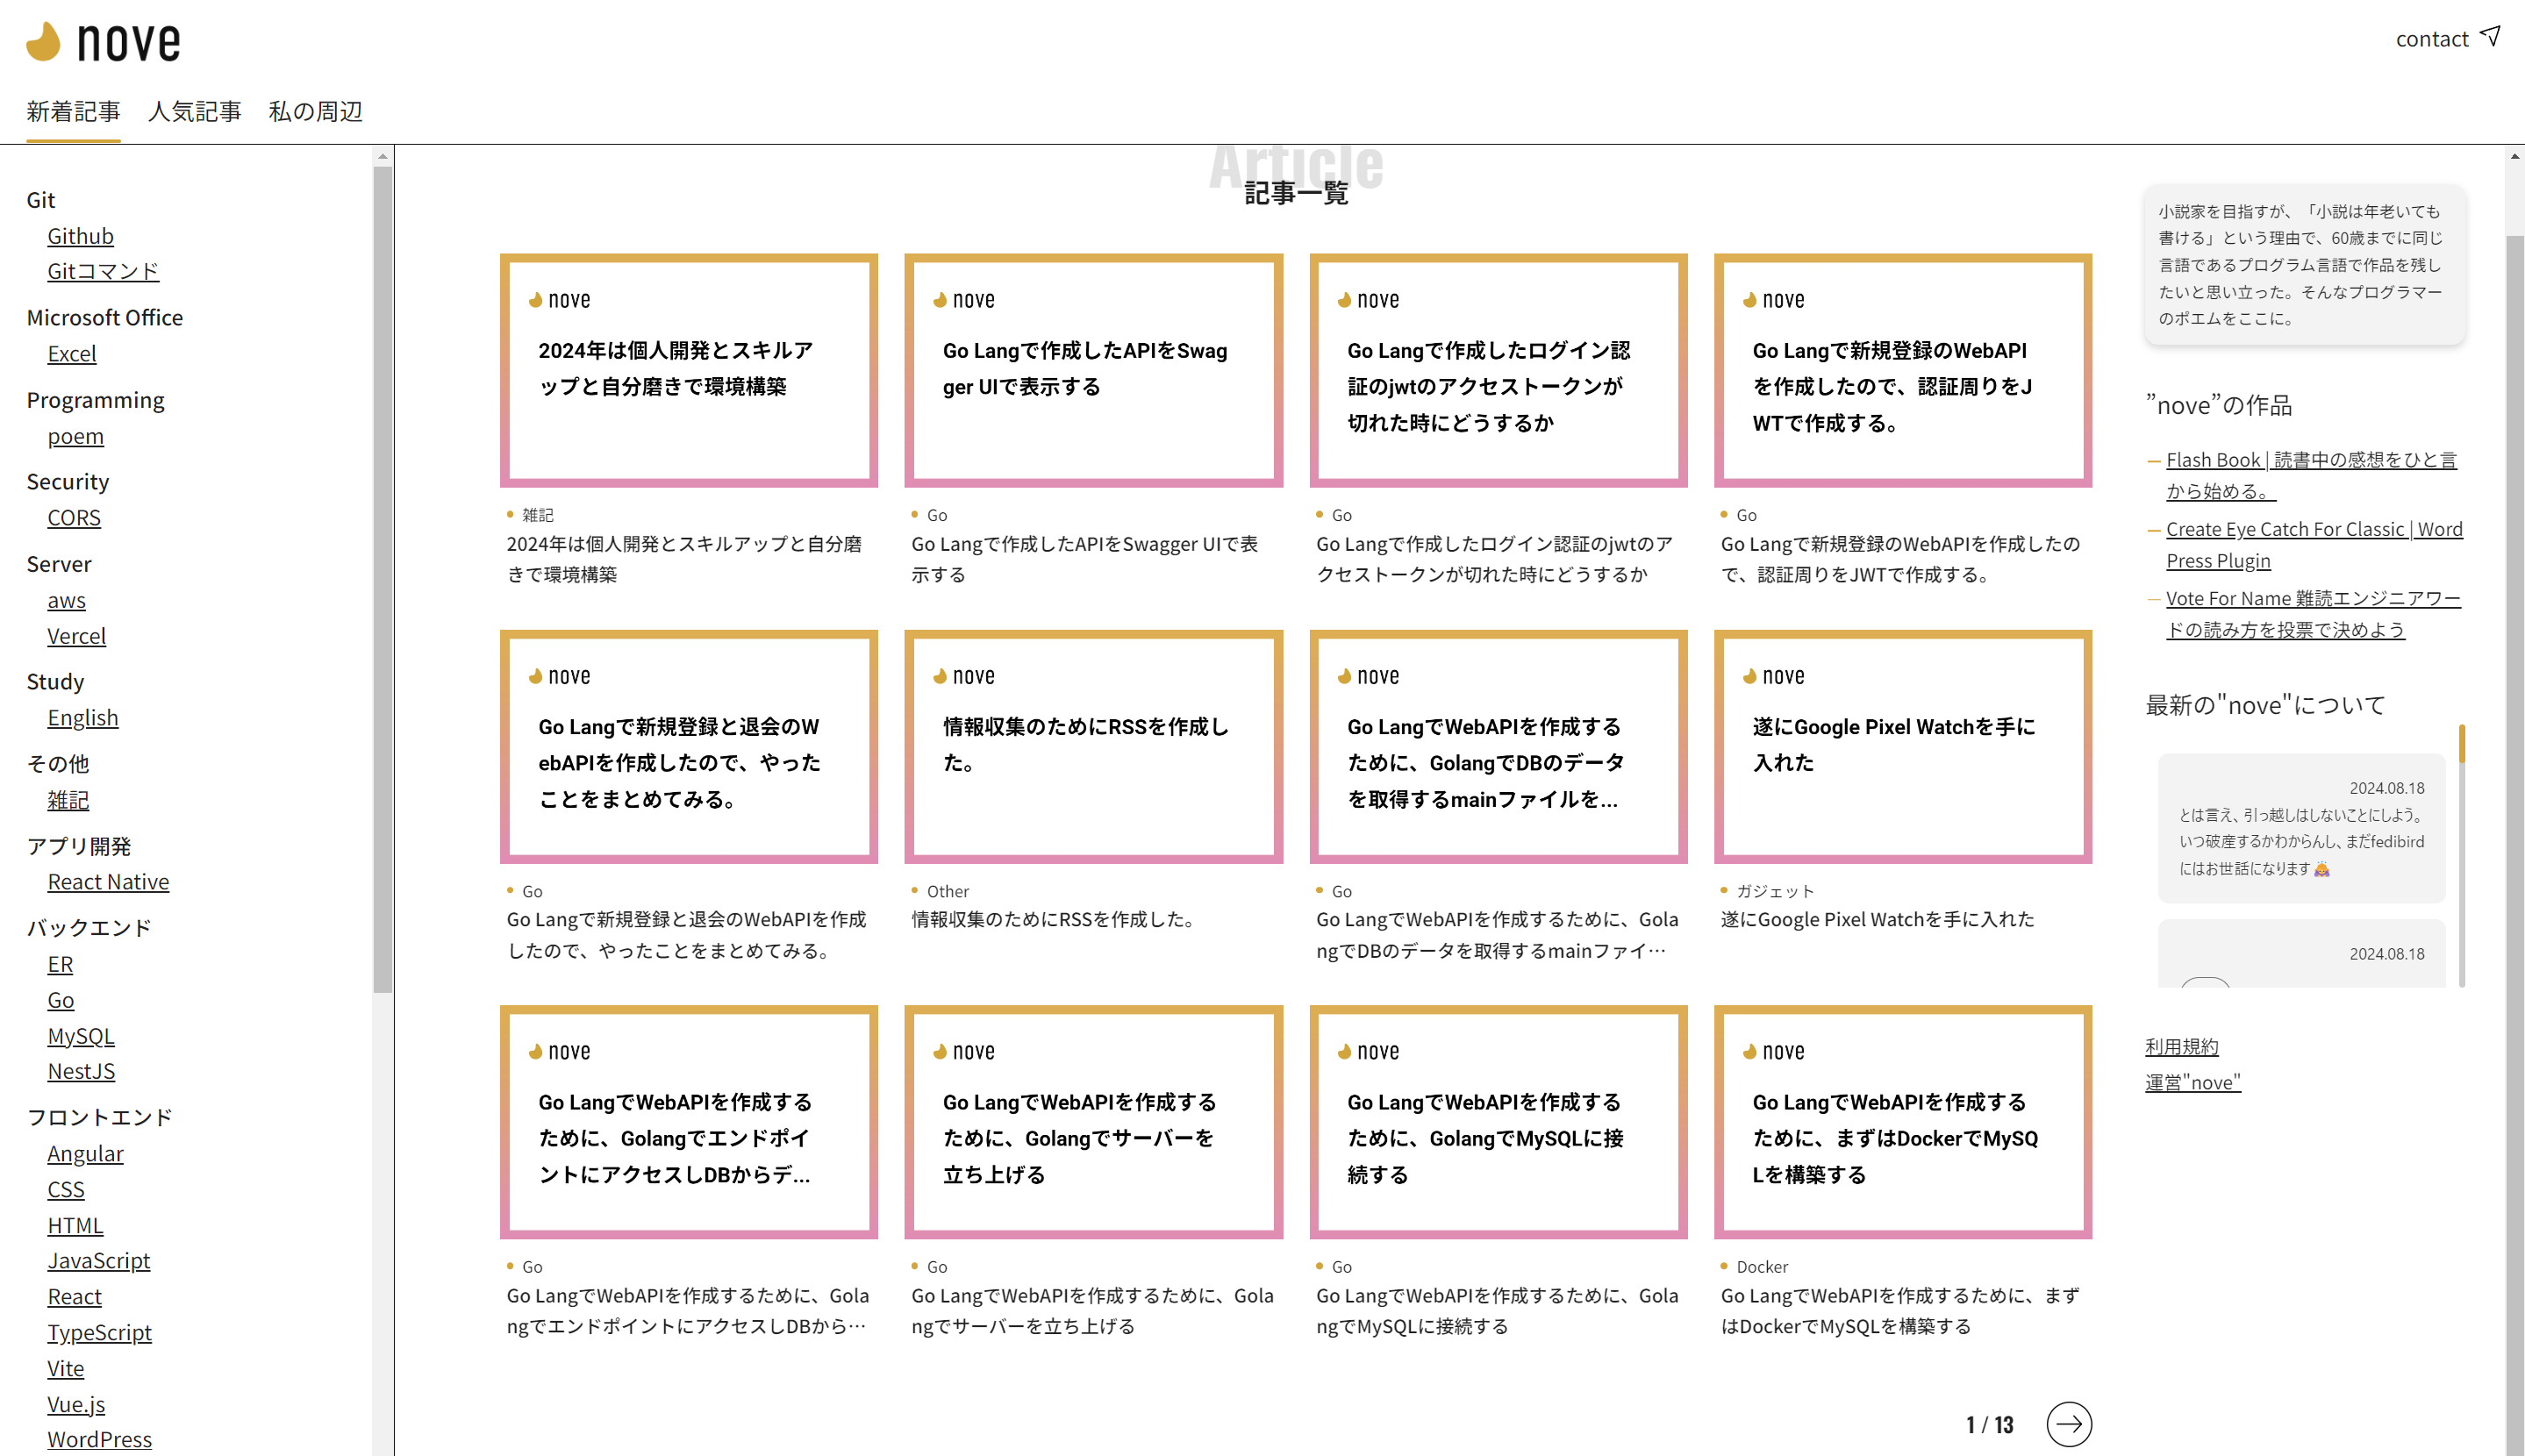Open the Angular category link
Viewport: 2525px width, 1456px height.
point(85,1153)
